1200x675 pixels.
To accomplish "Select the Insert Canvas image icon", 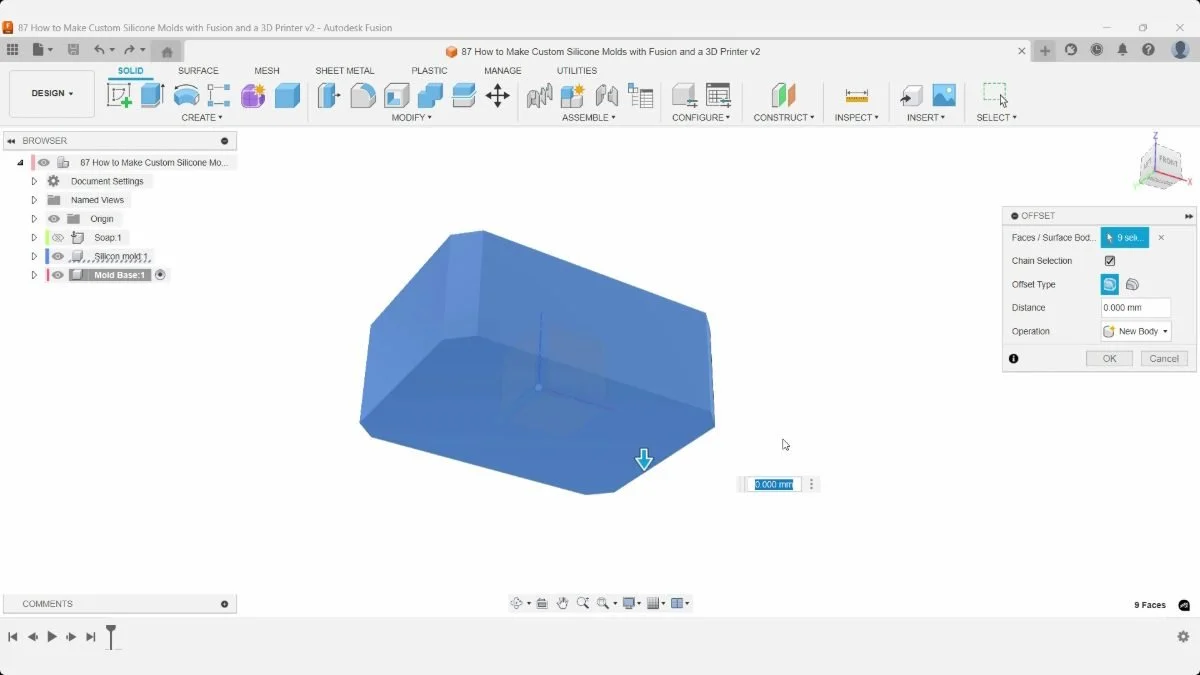I will 944,96.
